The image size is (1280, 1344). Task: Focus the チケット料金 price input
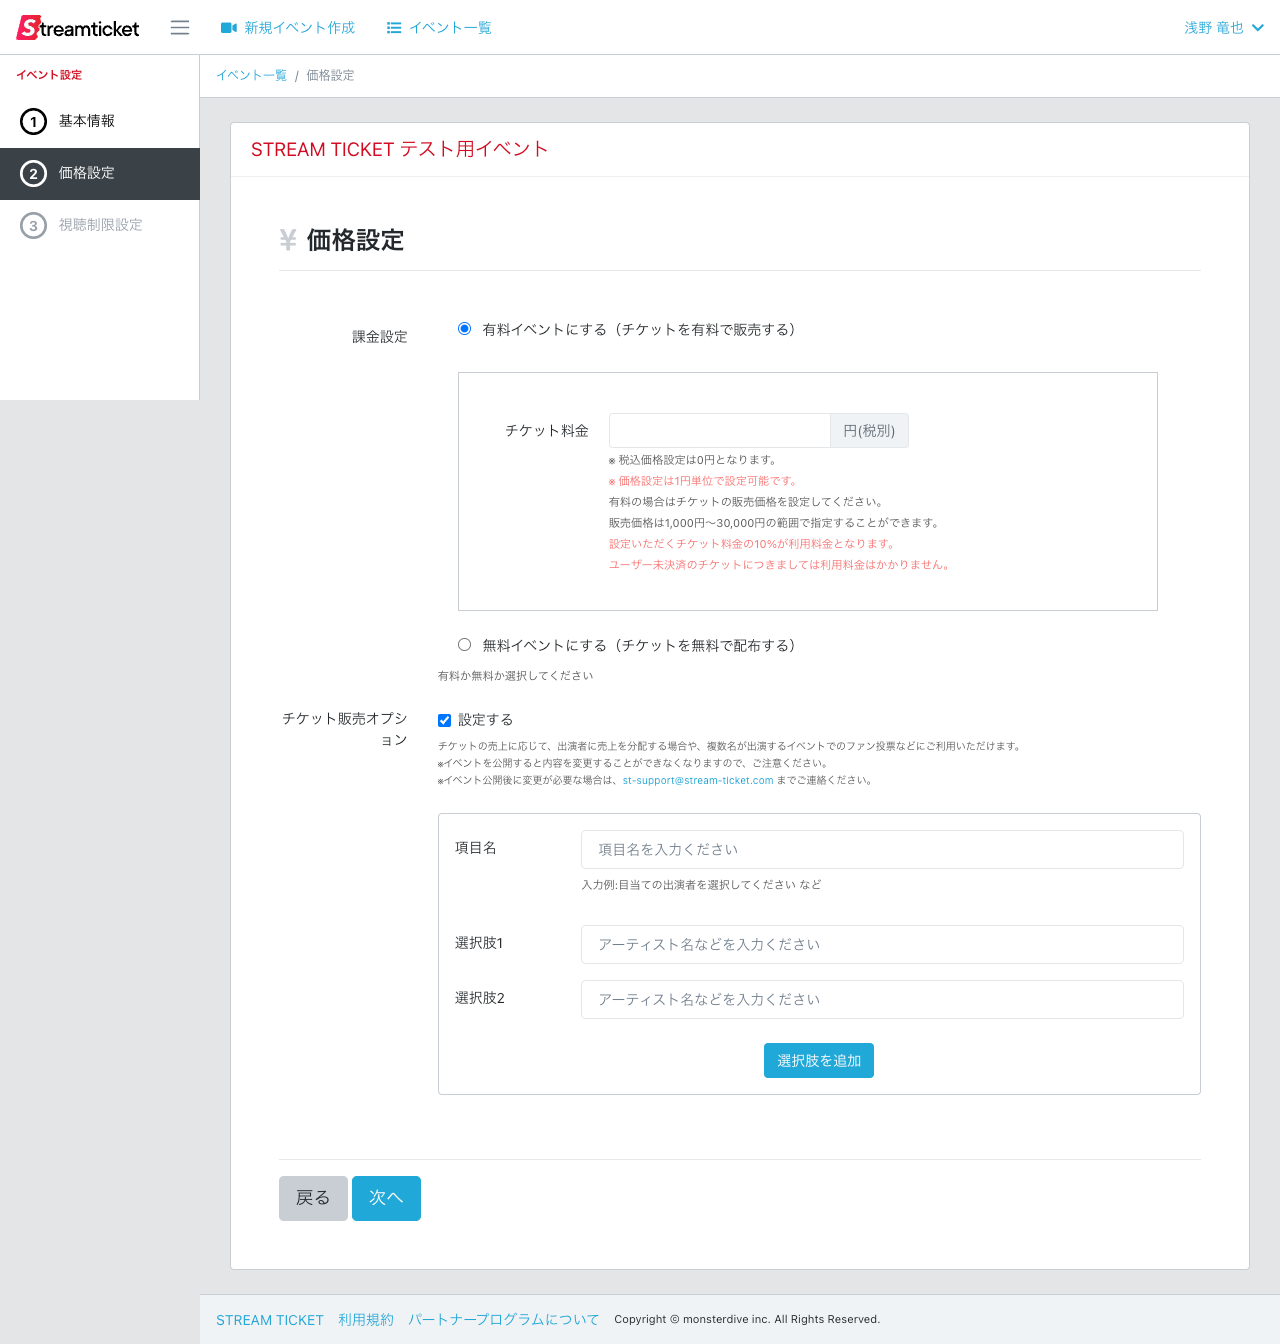(x=720, y=430)
